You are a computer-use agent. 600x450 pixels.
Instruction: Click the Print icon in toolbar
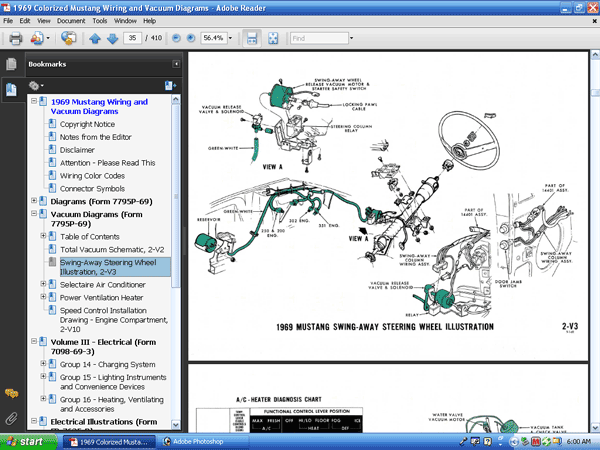pyautogui.click(x=14, y=38)
